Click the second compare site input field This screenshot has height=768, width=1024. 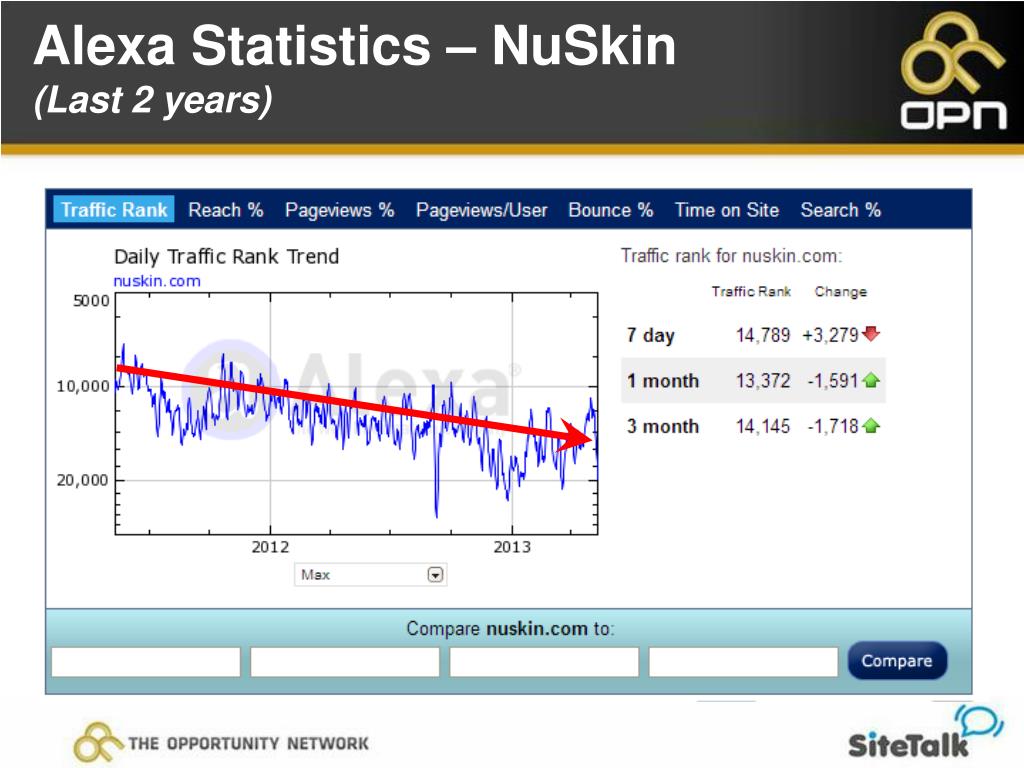coord(345,662)
